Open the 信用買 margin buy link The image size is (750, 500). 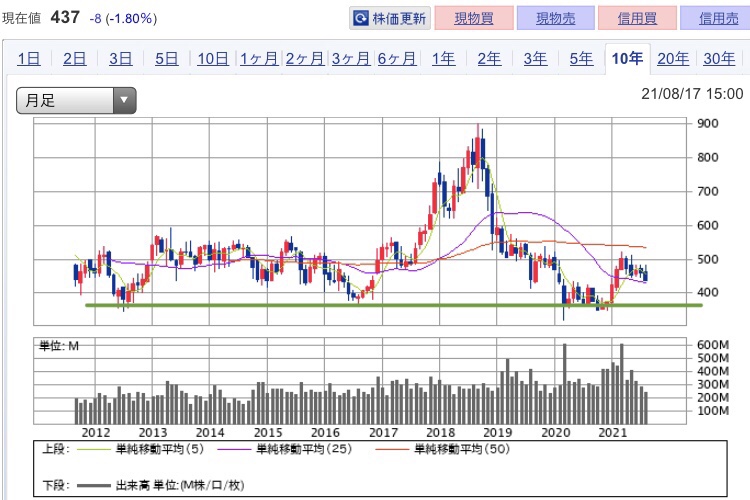(637, 19)
